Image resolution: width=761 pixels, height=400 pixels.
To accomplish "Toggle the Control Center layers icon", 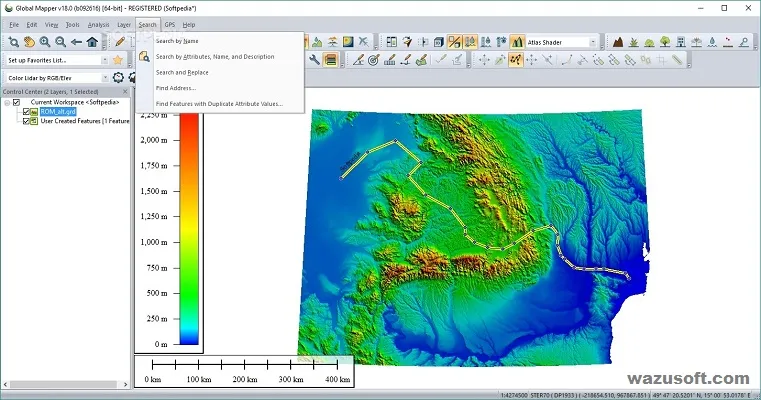I will (331, 60).
